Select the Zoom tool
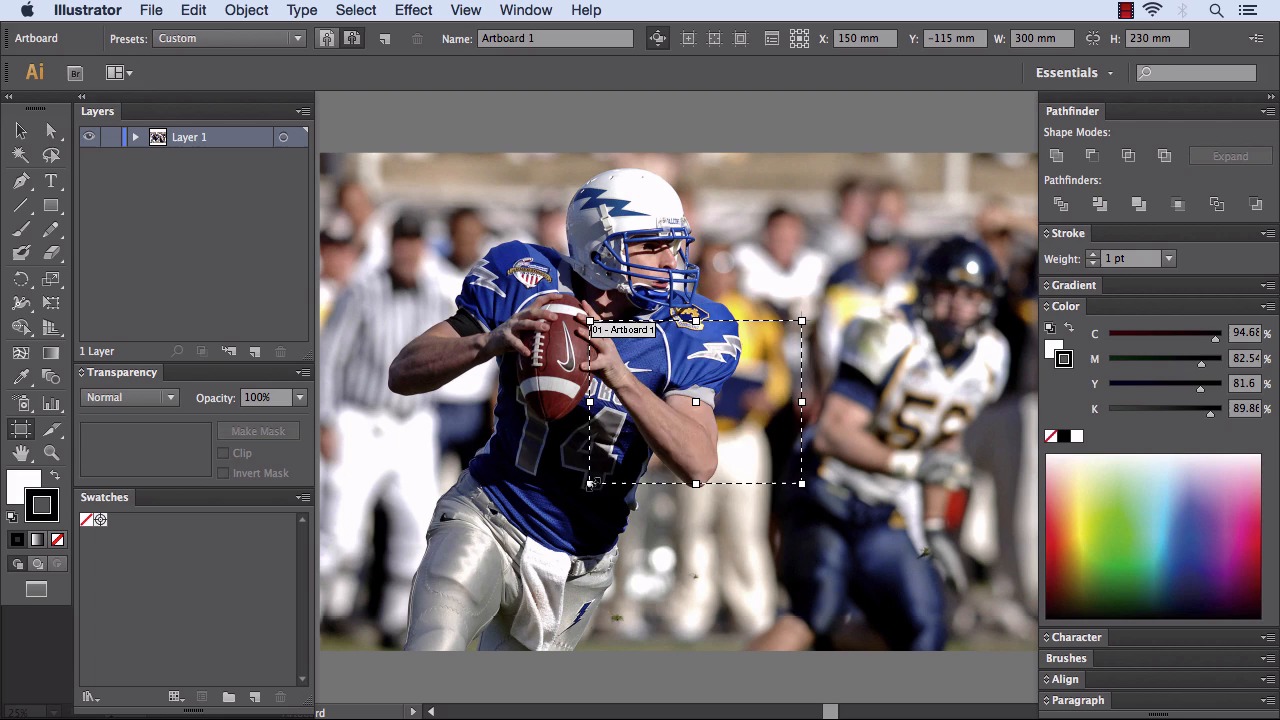The image size is (1280, 720). 51,454
